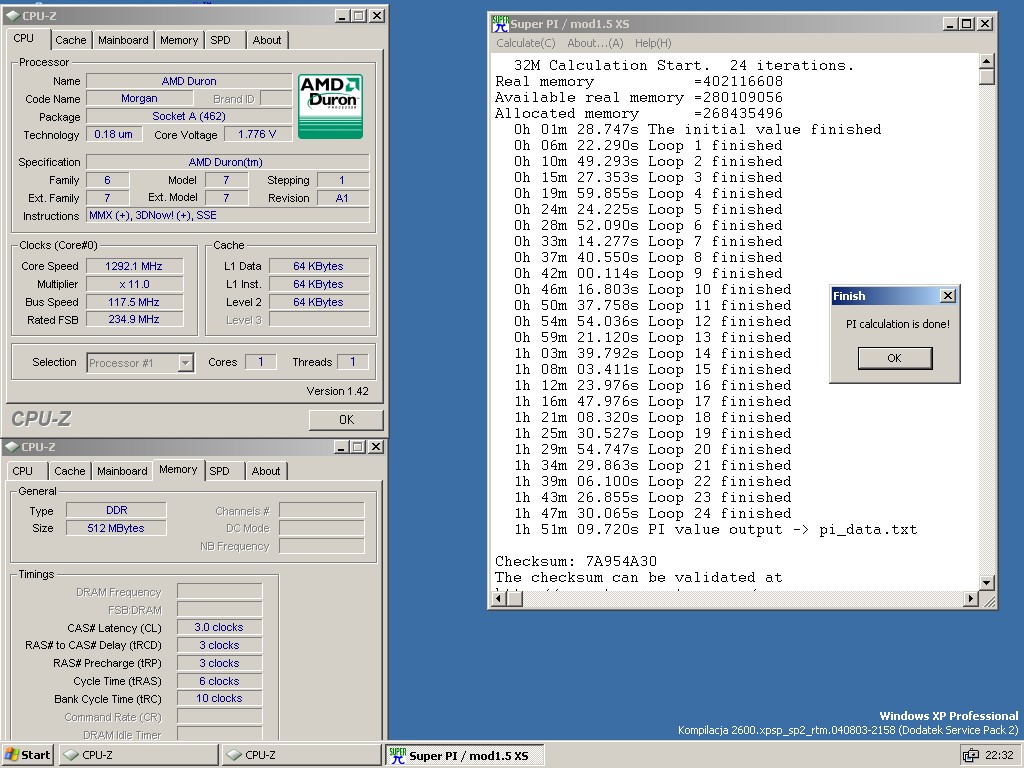Click Super PI horizontal scrollbar right arrow
Image resolution: width=1024 pixels, height=768 pixels.
tap(970, 598)
